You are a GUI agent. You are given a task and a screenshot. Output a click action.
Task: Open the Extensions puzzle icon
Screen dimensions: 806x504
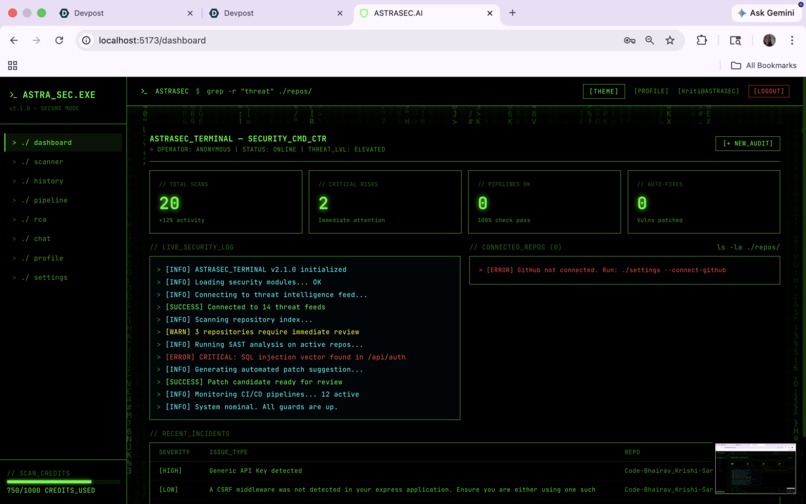tap(702, 40)
